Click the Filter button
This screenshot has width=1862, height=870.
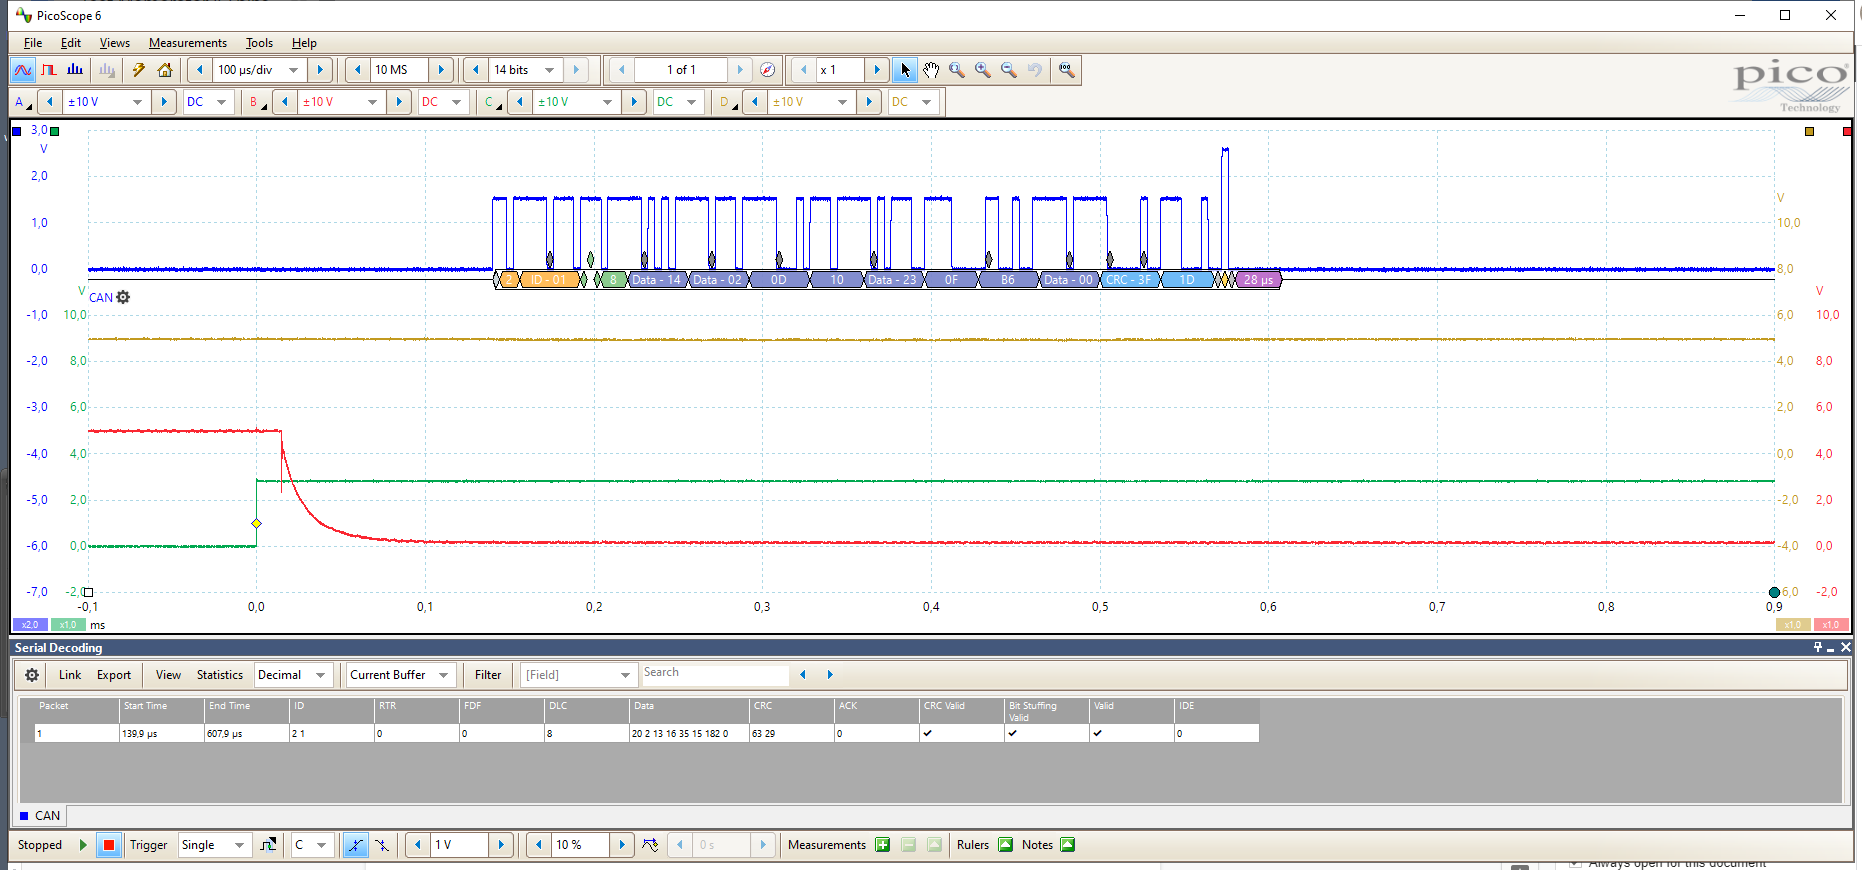[x=488, y=675]
